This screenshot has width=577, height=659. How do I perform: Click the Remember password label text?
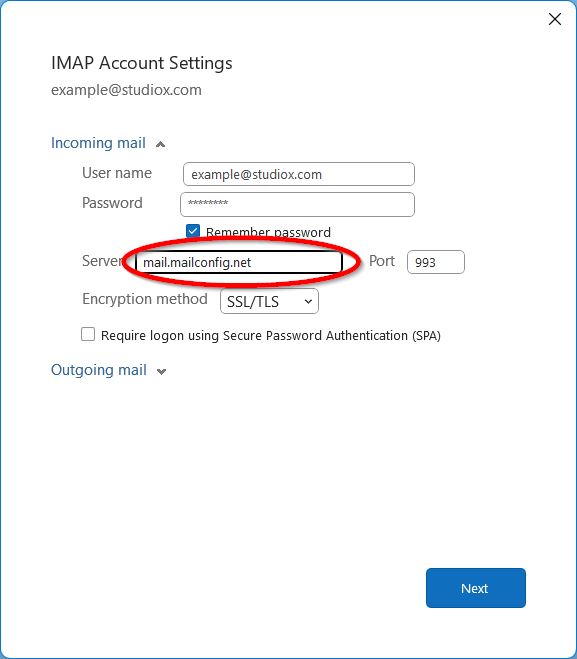pyautogui.click(x=268, y=232)
